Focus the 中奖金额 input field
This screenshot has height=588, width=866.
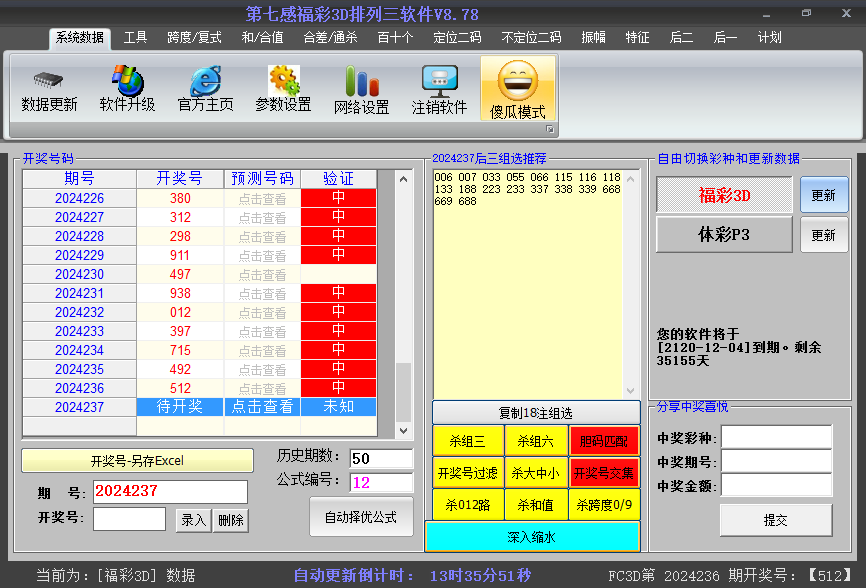click(777, 485)
